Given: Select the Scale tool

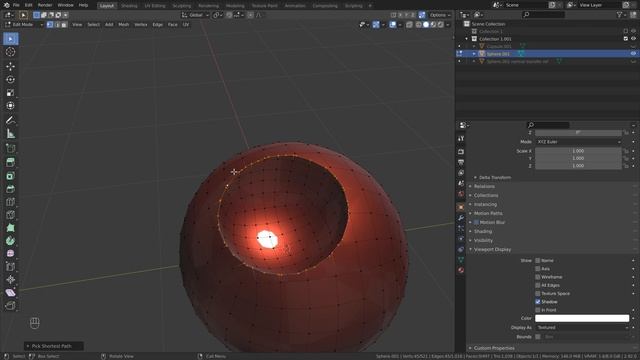Looking at the screenshot, I should (11, 93).
